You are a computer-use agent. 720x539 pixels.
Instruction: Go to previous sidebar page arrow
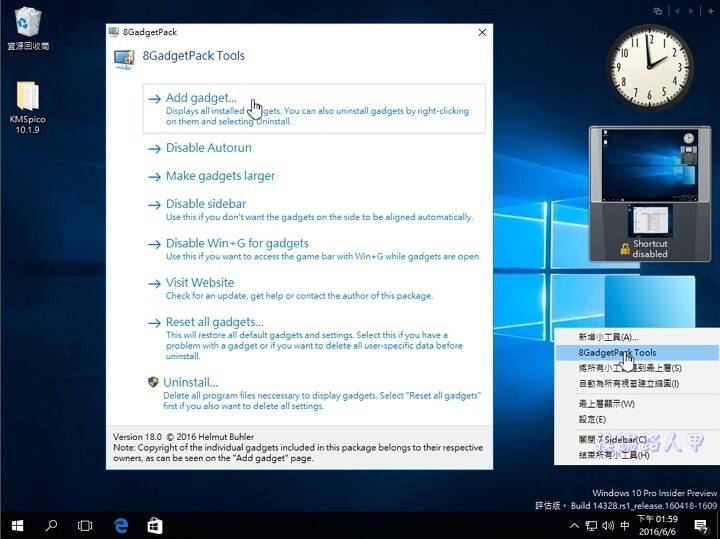[677, 11]
